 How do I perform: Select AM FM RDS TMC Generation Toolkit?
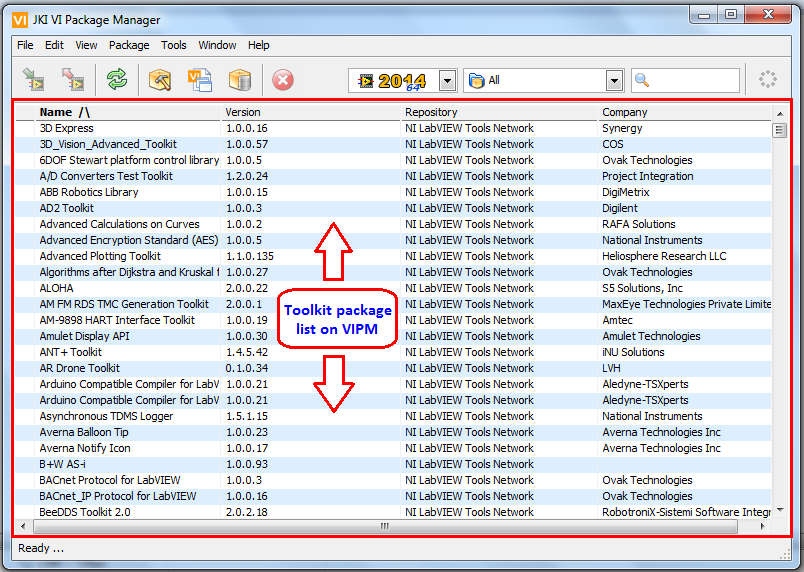[x=393, y=304]
